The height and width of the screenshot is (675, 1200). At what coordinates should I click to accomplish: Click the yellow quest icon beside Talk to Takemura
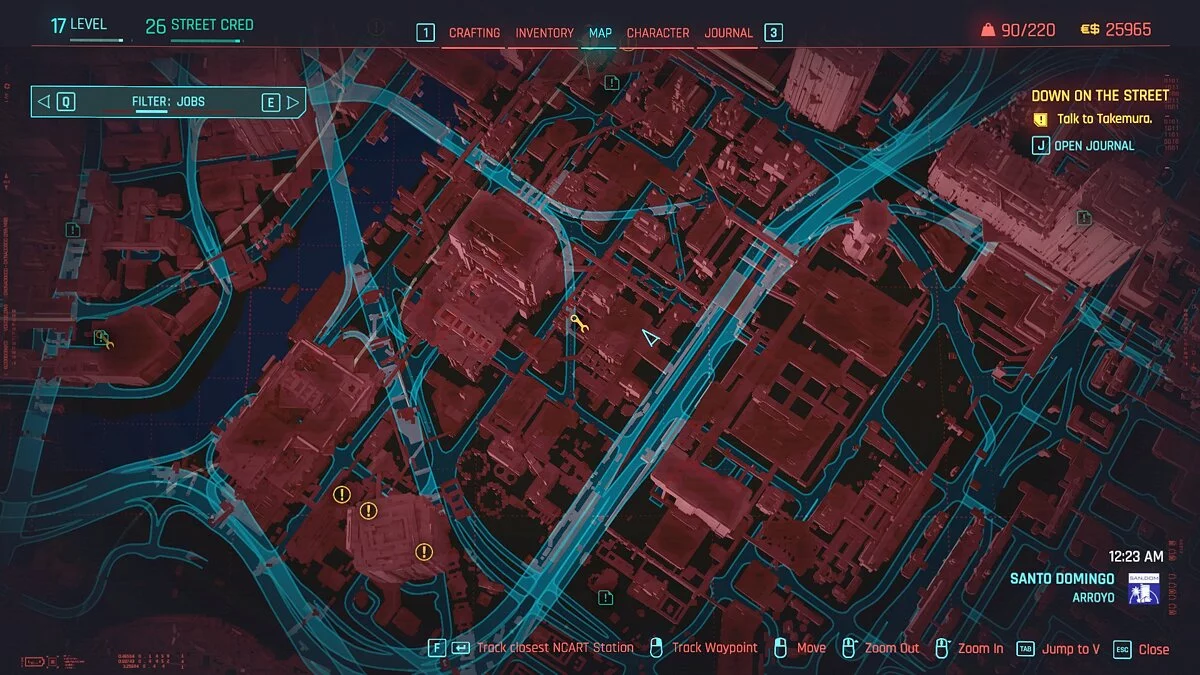(1041, 118)
